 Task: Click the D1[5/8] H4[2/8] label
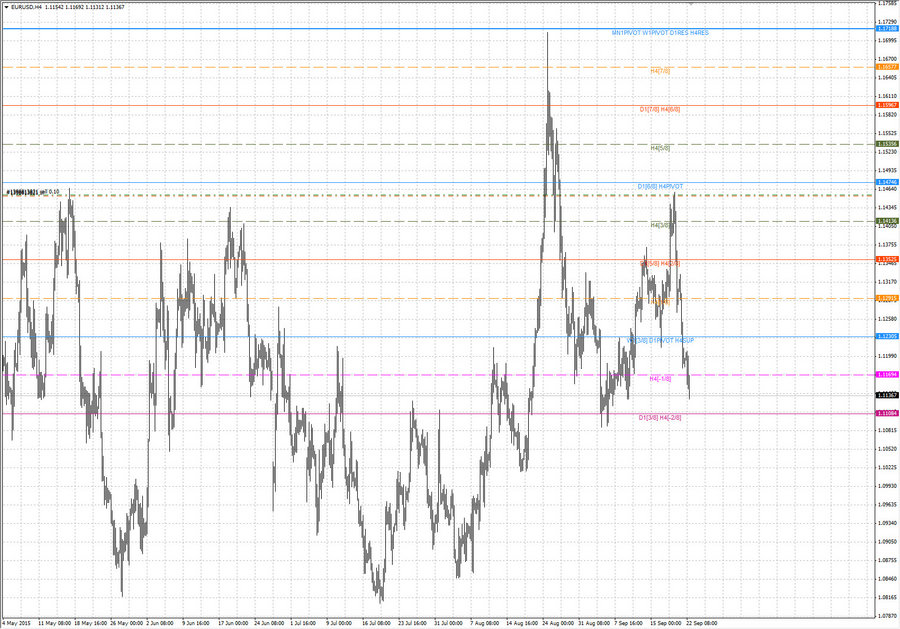(662, 261)
